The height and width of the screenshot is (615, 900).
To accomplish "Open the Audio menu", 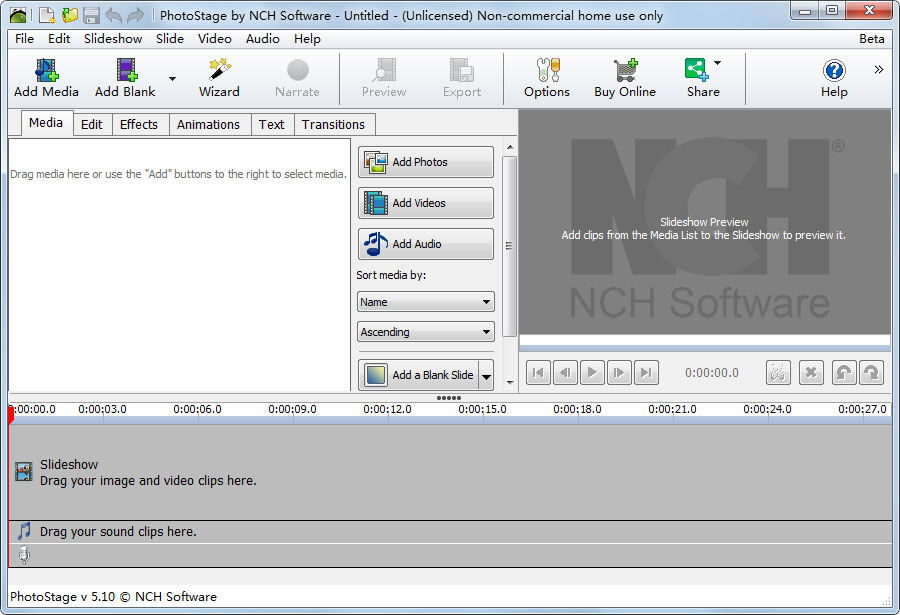I will (263, 38).
